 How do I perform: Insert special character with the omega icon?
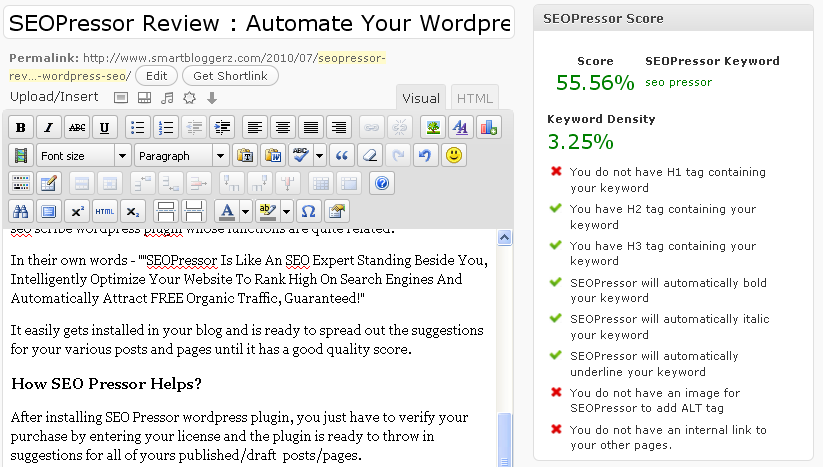pyautogui.click(x=308, y=211)
